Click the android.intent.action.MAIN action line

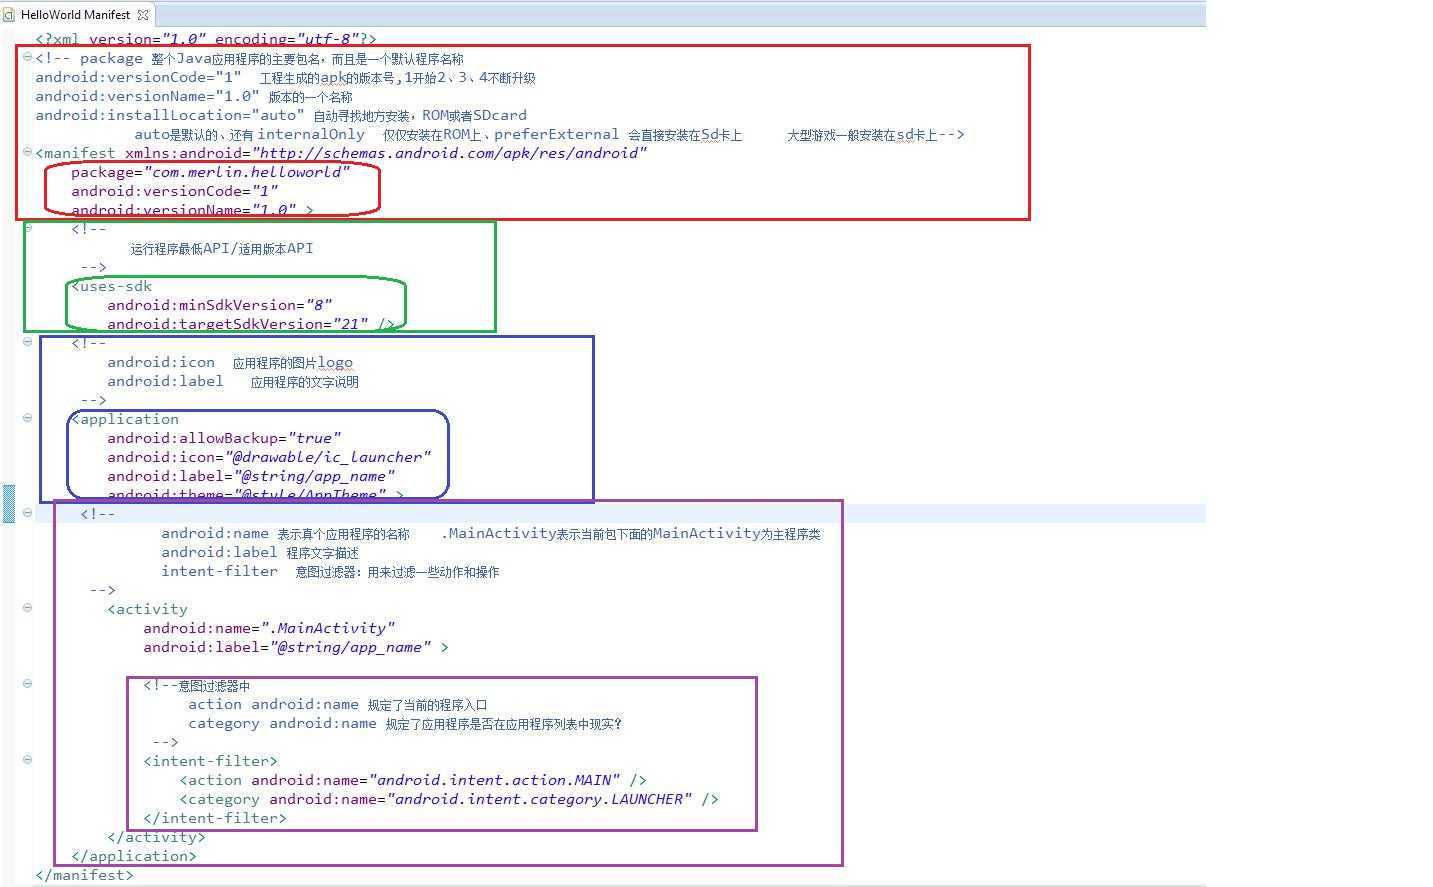tap(413, 780)
